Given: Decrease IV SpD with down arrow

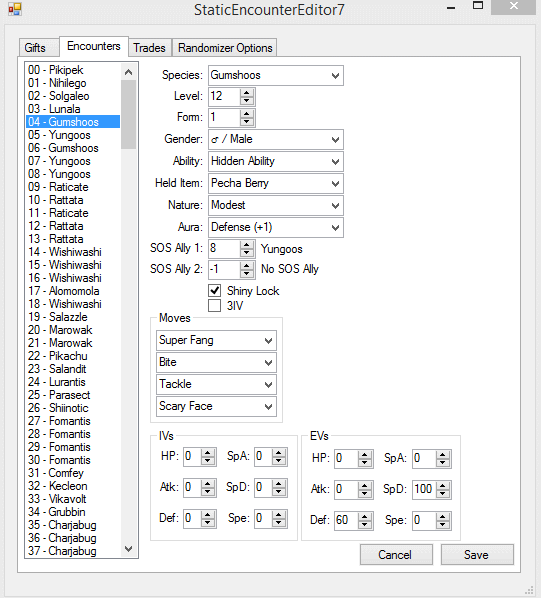Looking at the screenshot, I should [279, 492].
